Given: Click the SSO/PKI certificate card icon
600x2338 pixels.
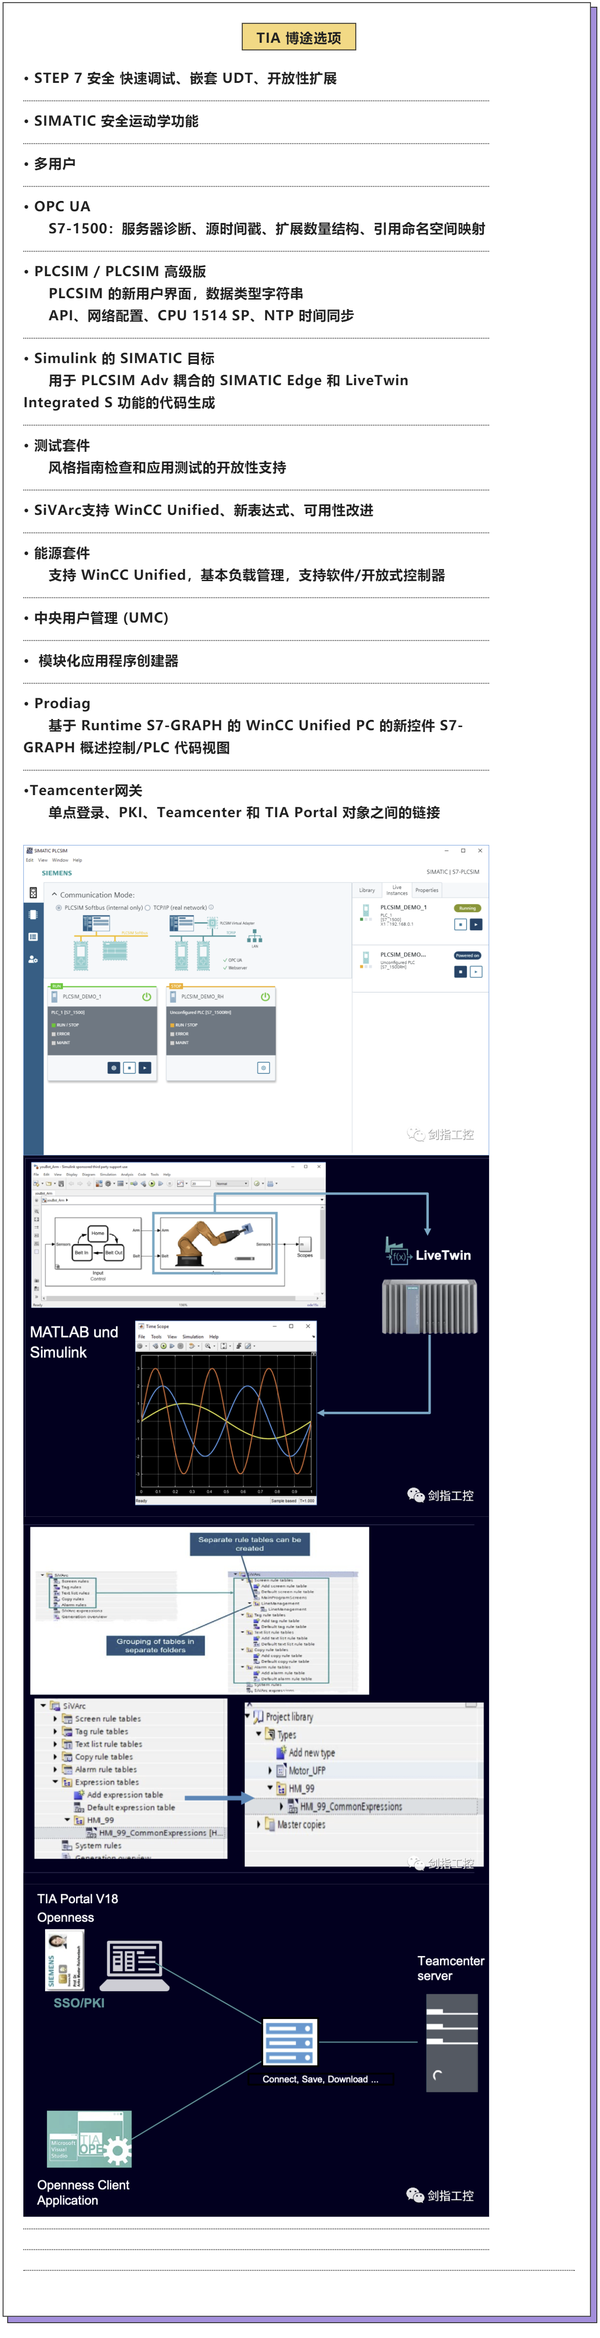Looking at the screenshot, I should pos(64,1961).
